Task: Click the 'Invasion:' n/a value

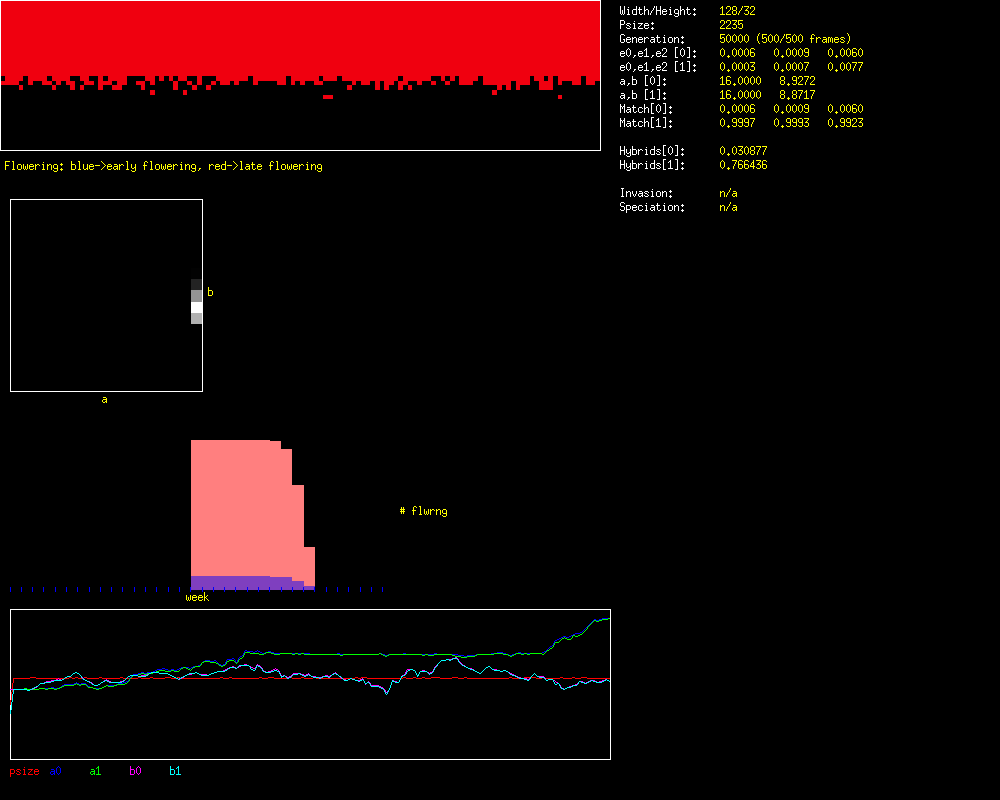Action: pyautogui.click(x=728, y=193)
